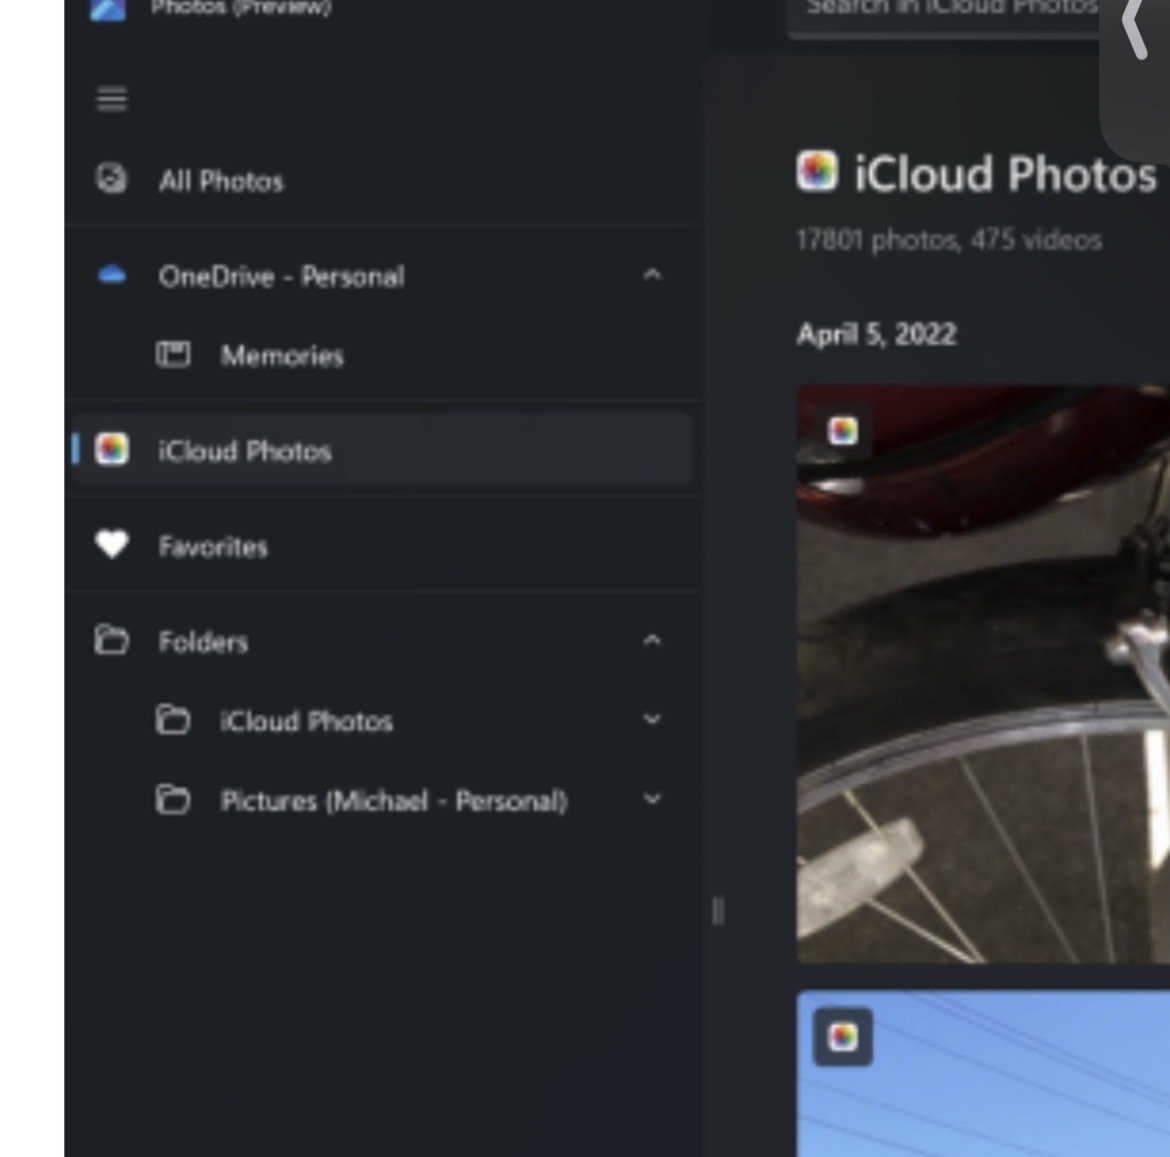Click the iCloud badge on bicycle photo
This screenshot has height=1157, width=1170.
[x=843, y=431]
